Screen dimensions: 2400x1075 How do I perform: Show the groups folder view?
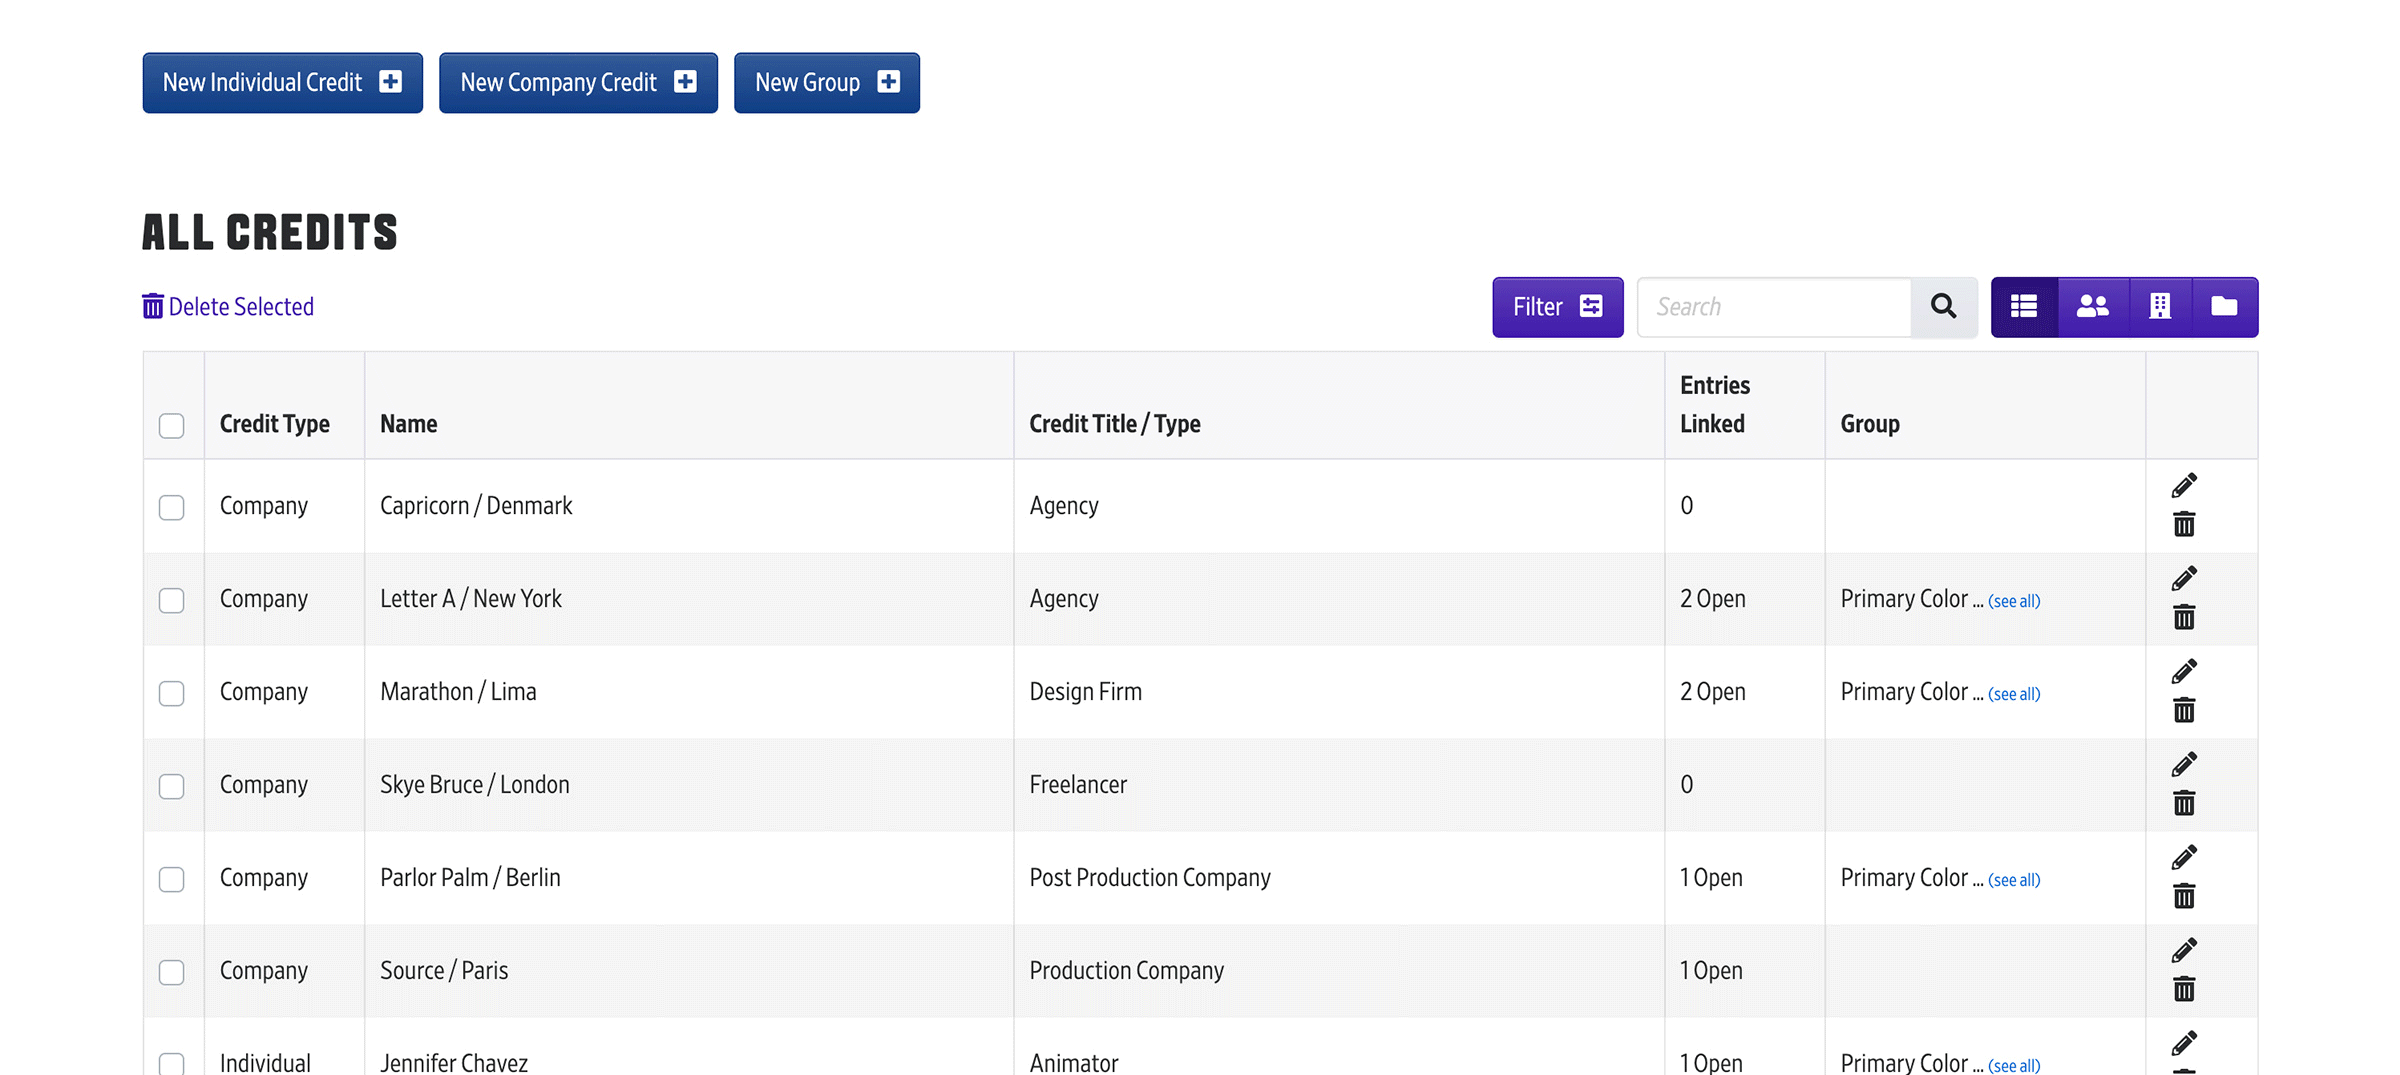2224,307
